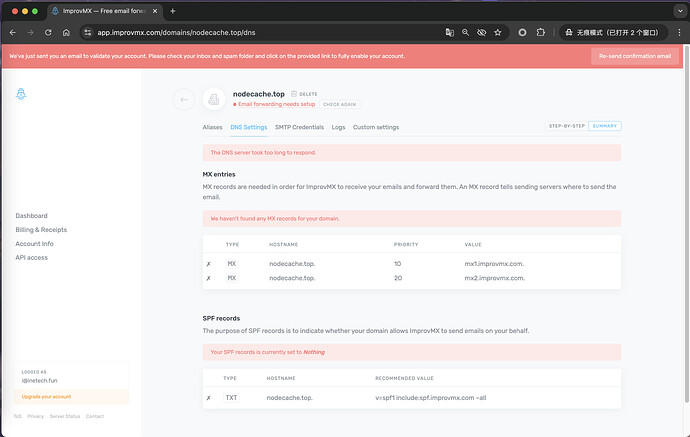Screen dimensions: 690x437
Task: Click the circular back arrow button
Action: 183,99
